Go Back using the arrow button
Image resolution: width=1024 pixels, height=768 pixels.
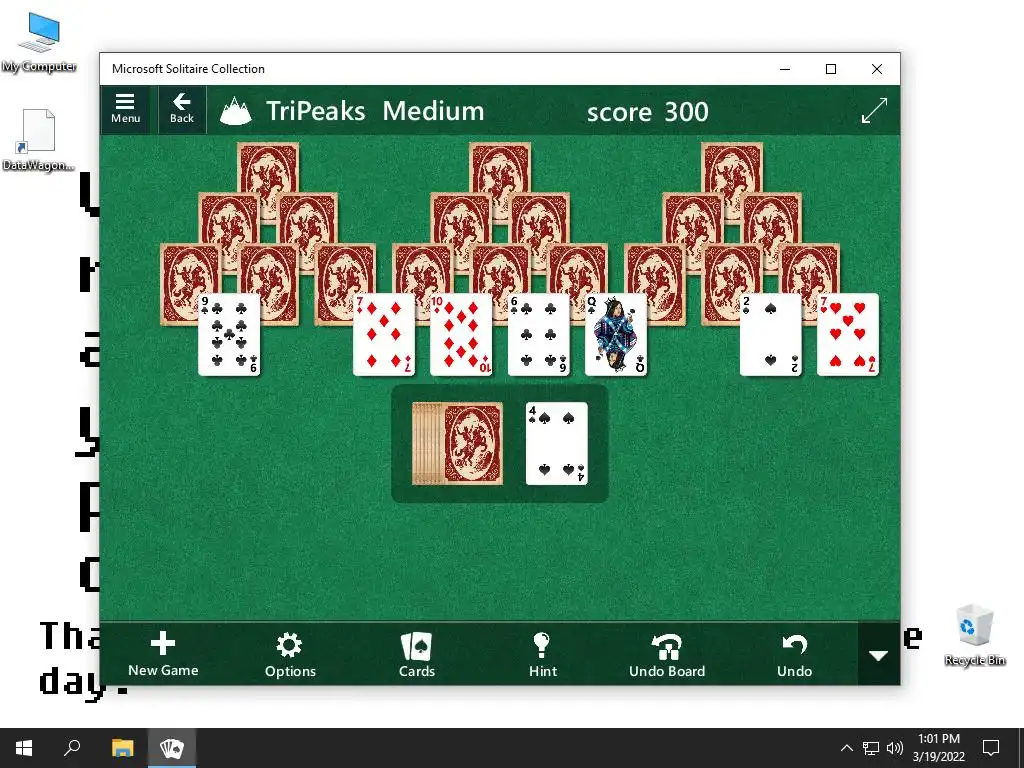click(x=182, y=109)
